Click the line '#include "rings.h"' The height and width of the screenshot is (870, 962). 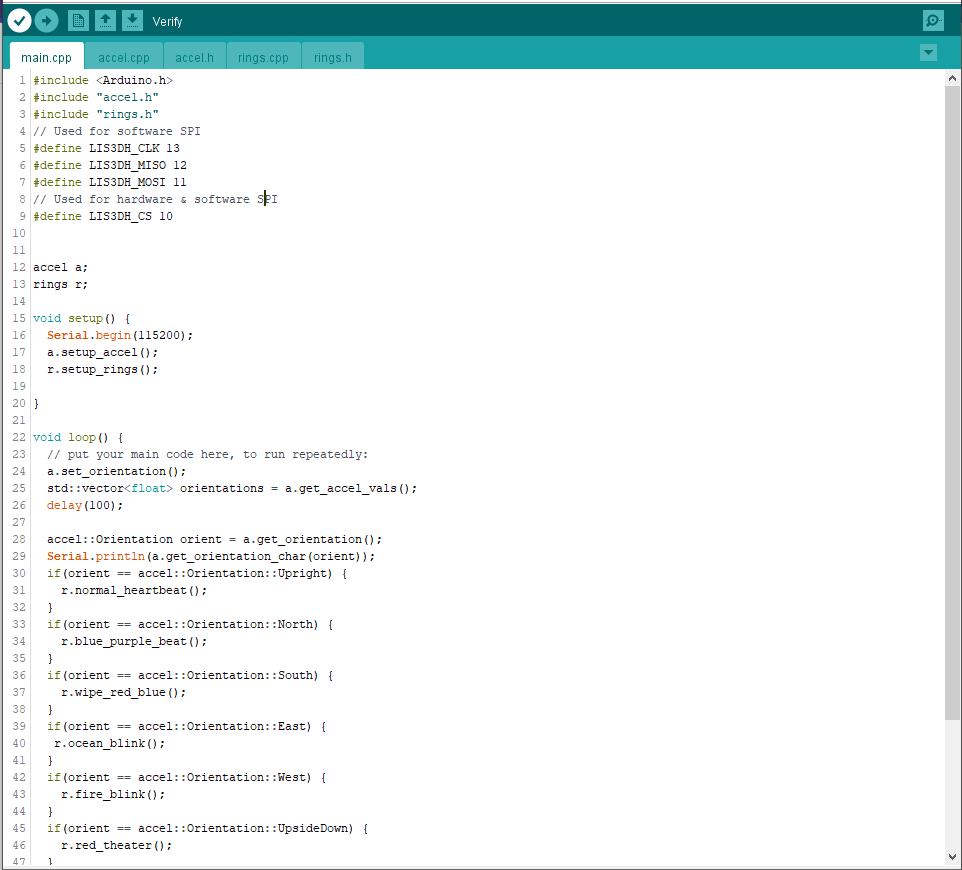coord(96,115)
